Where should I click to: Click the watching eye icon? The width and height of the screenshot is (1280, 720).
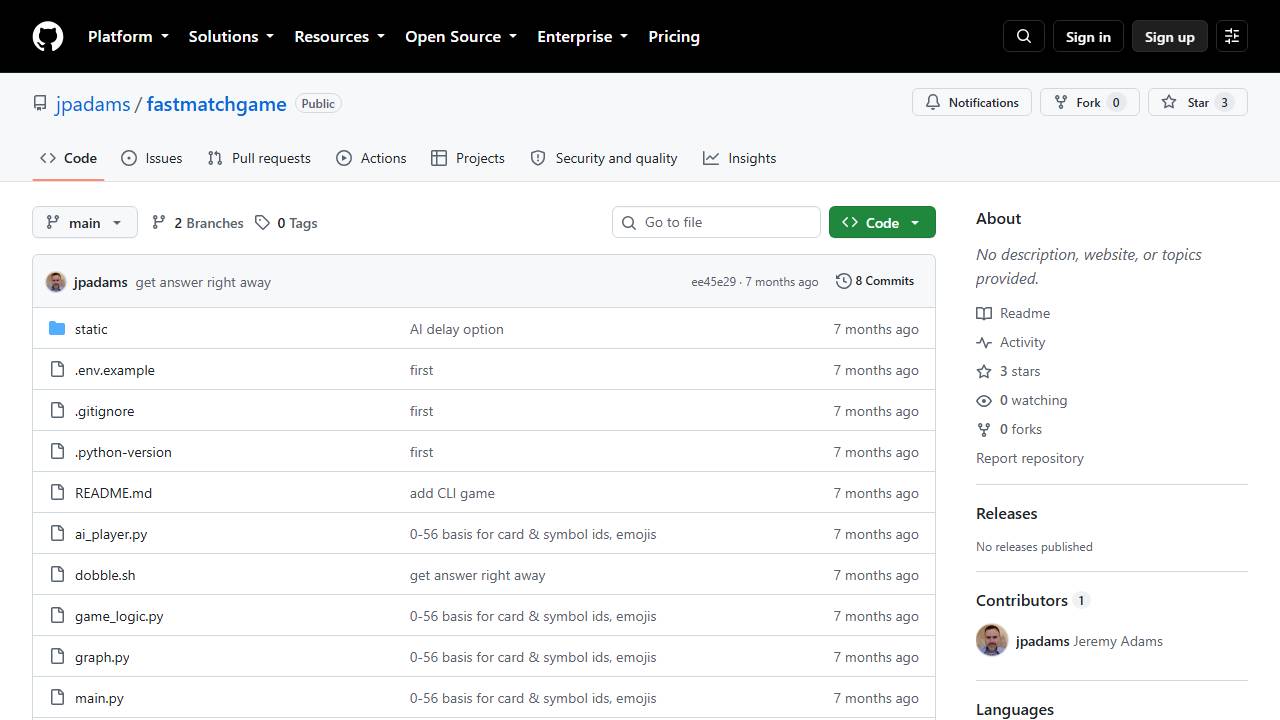[984, 400]
